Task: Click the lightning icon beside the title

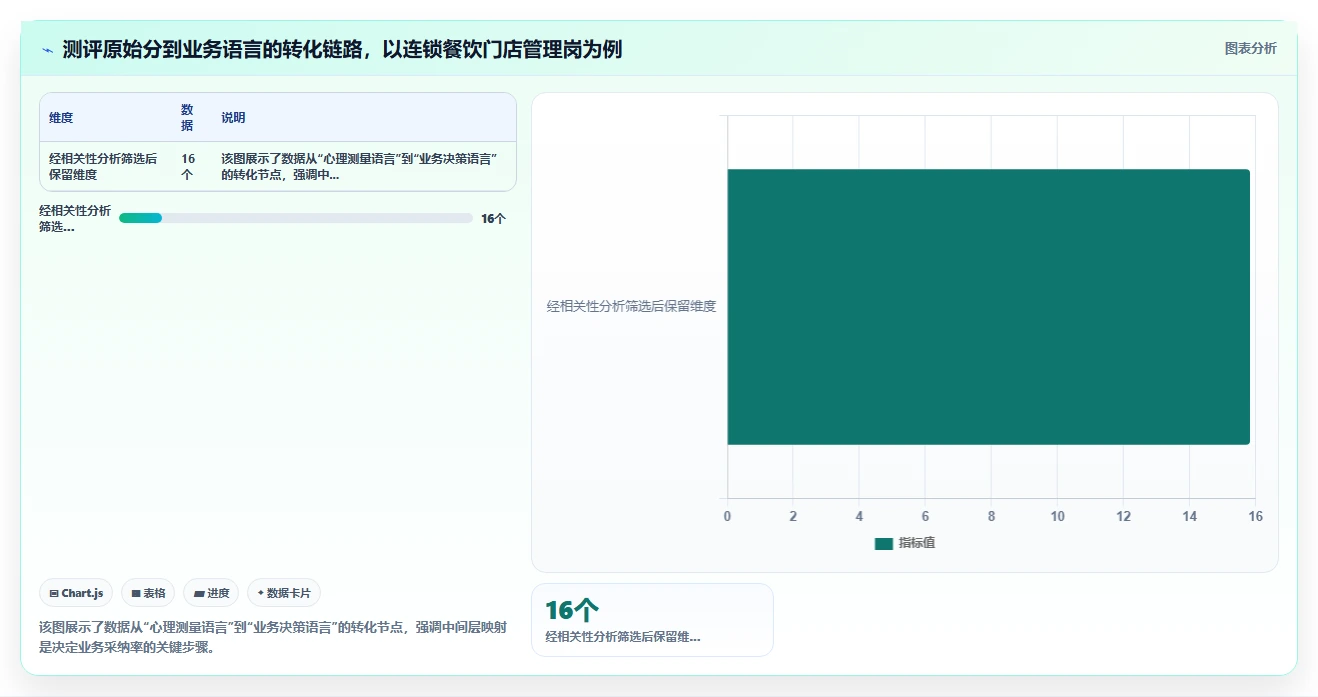Action: [x=47, y=50]
